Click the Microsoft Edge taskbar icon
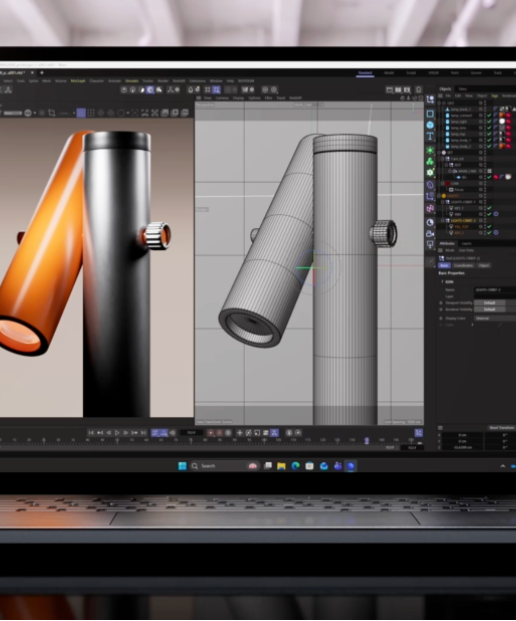516x621 pixels. (295, 466)
